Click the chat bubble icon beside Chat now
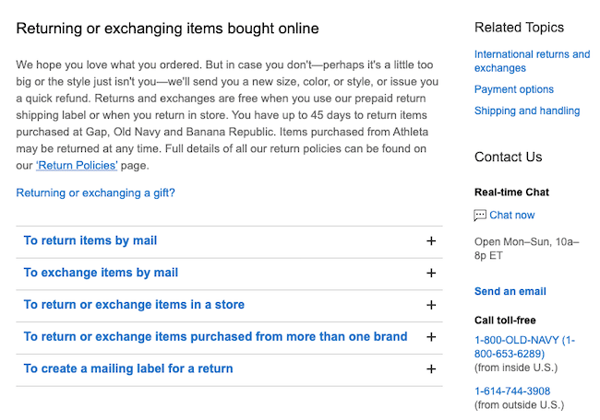600x420 pixels. tap(480, 215)
